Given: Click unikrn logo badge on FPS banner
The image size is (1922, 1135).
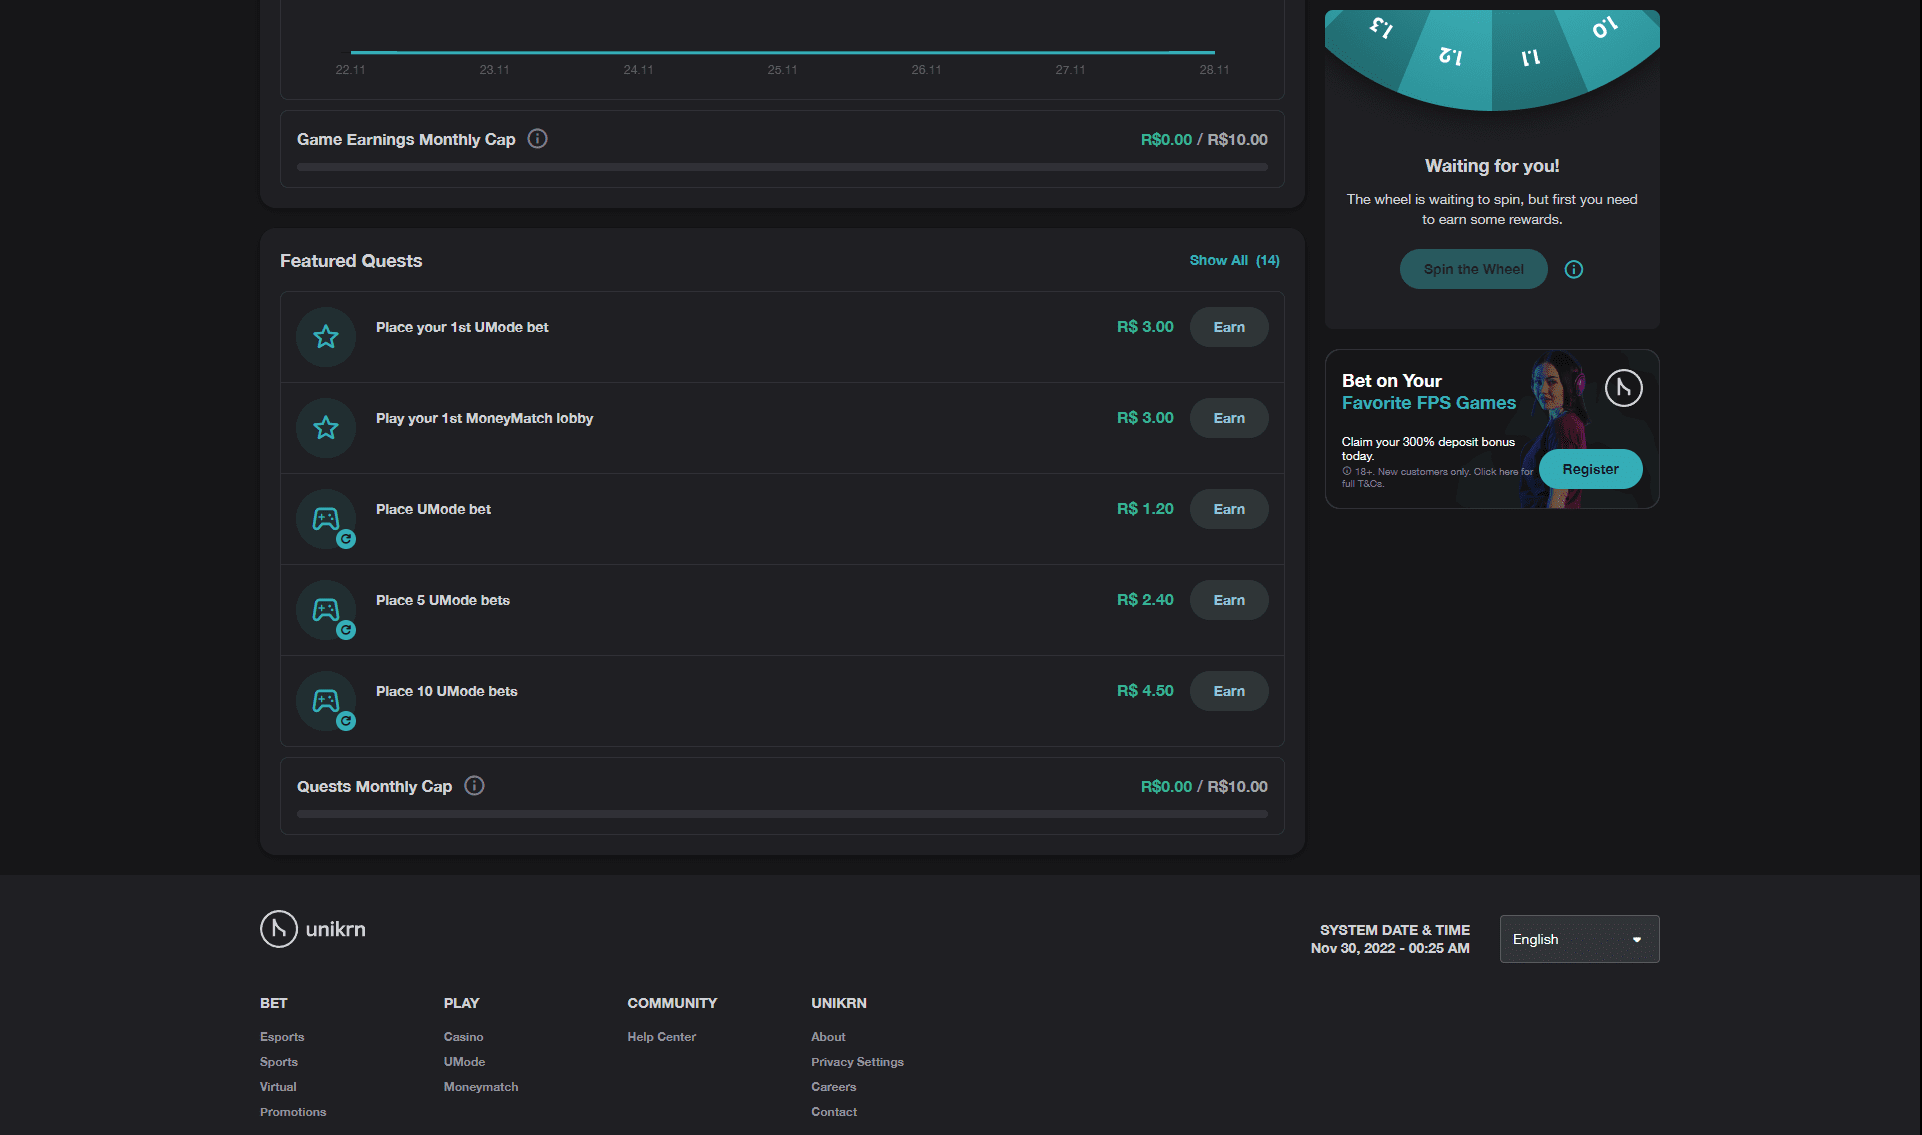Looking at the screenshot, I should coord(1623,388).
